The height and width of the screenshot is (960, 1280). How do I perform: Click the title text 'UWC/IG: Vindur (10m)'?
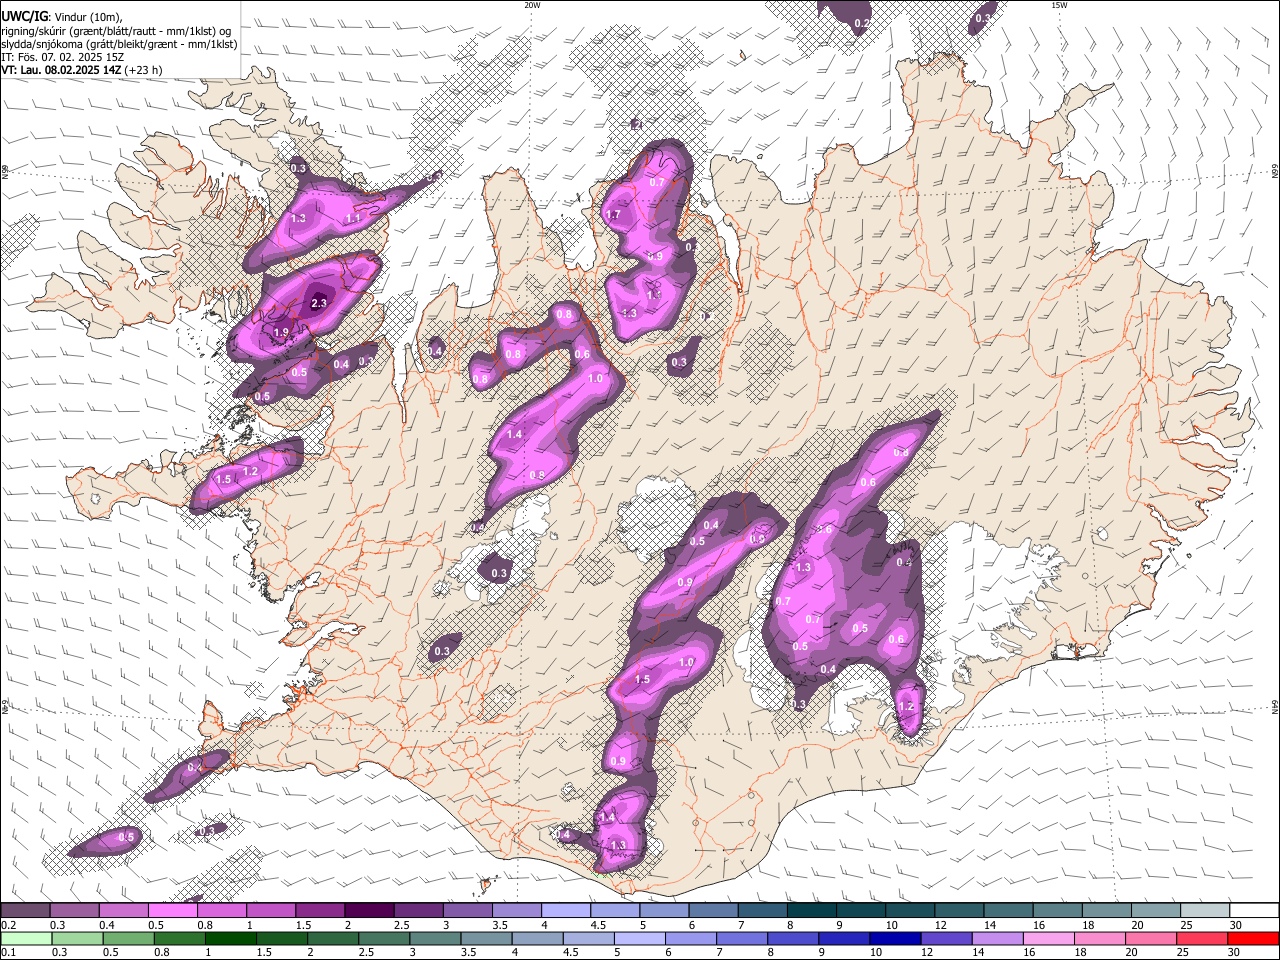click(x=62, y=16)
